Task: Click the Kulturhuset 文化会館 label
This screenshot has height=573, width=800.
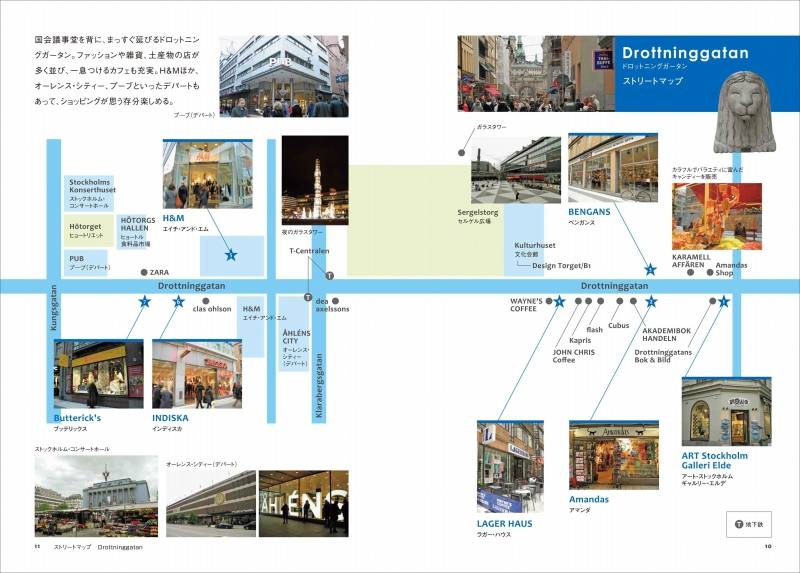Action: 535,249
